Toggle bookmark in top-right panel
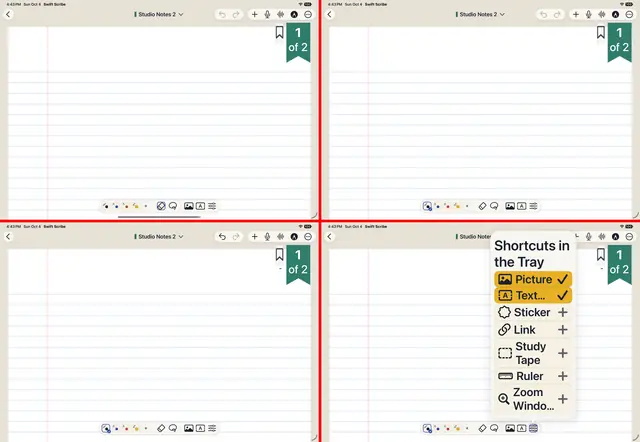Viewport: 640px width, 442px height. tap(601, 32)
